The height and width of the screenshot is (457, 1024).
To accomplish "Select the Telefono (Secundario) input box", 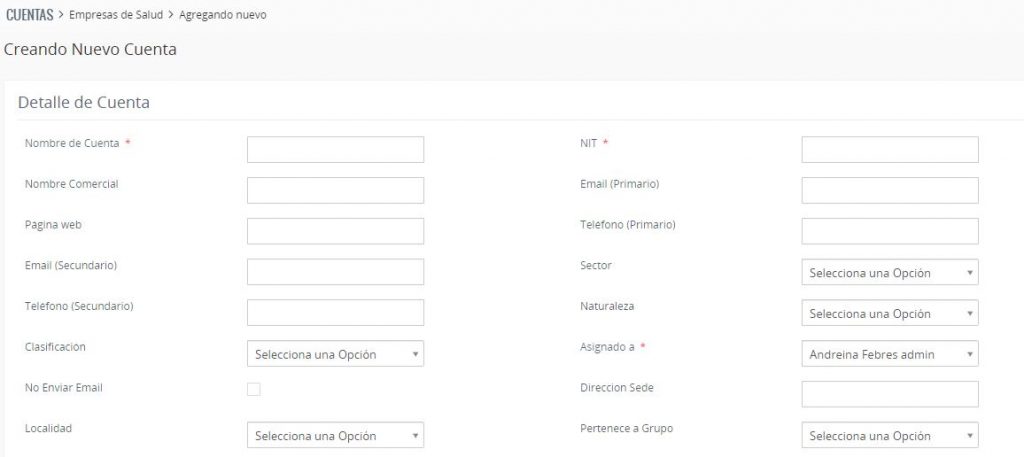I will [x=335, y=313].
